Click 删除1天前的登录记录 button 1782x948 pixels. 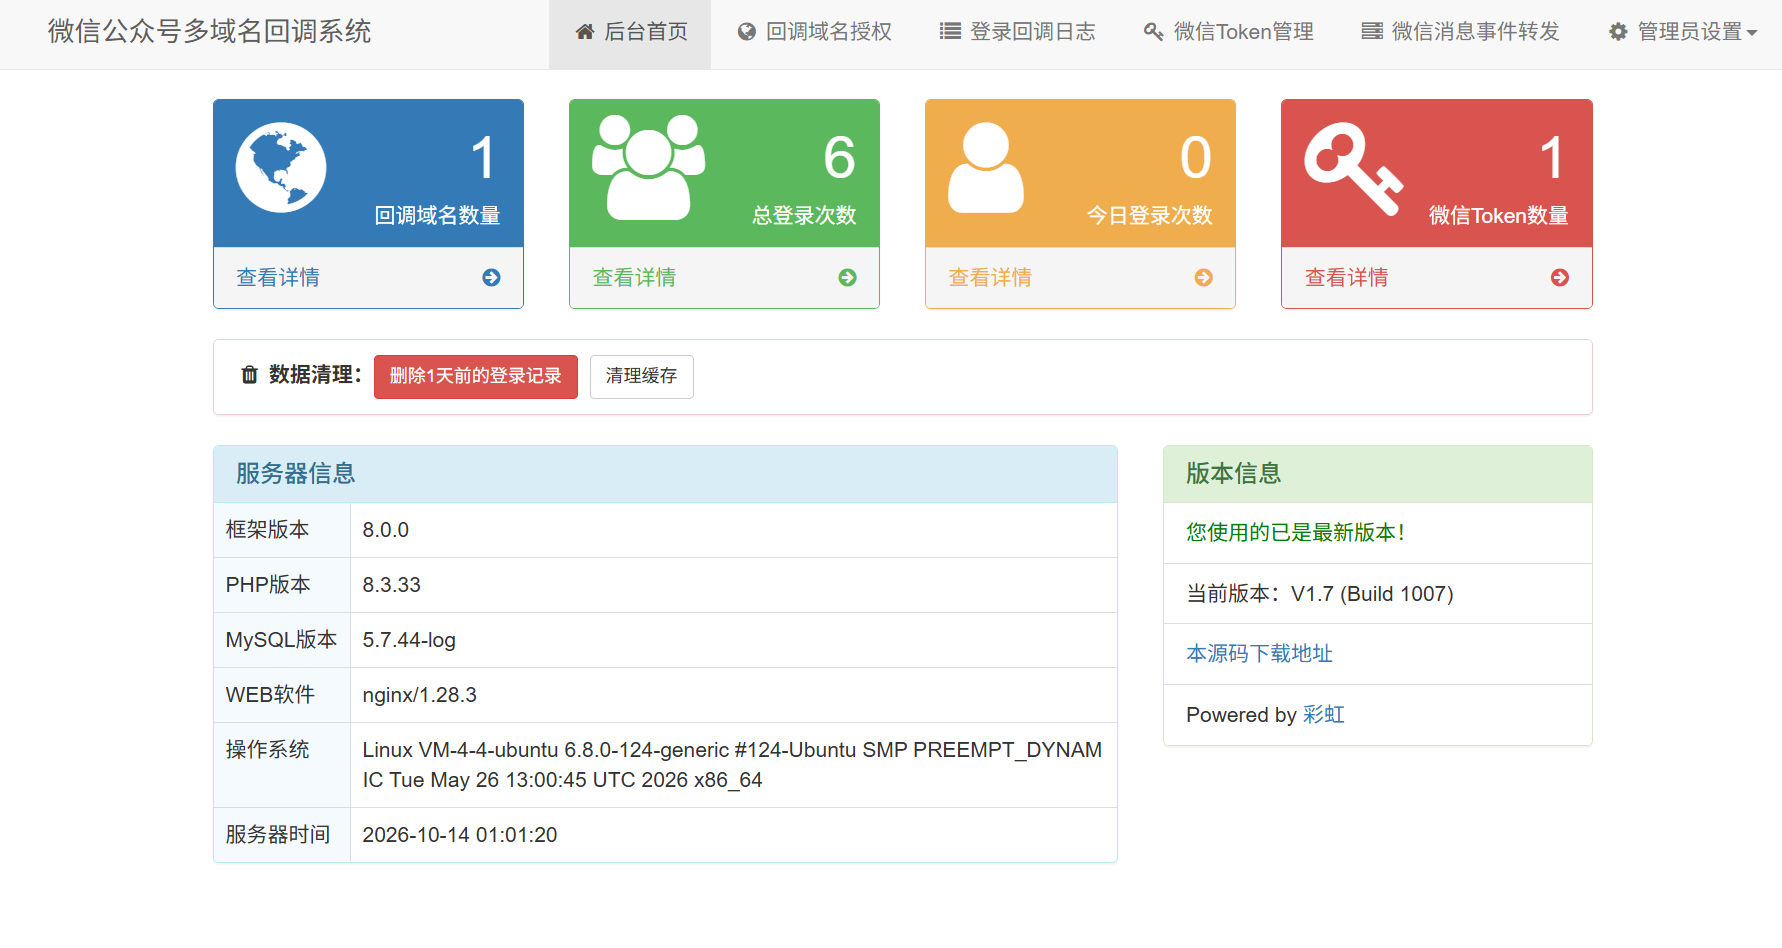pos(476,377)
